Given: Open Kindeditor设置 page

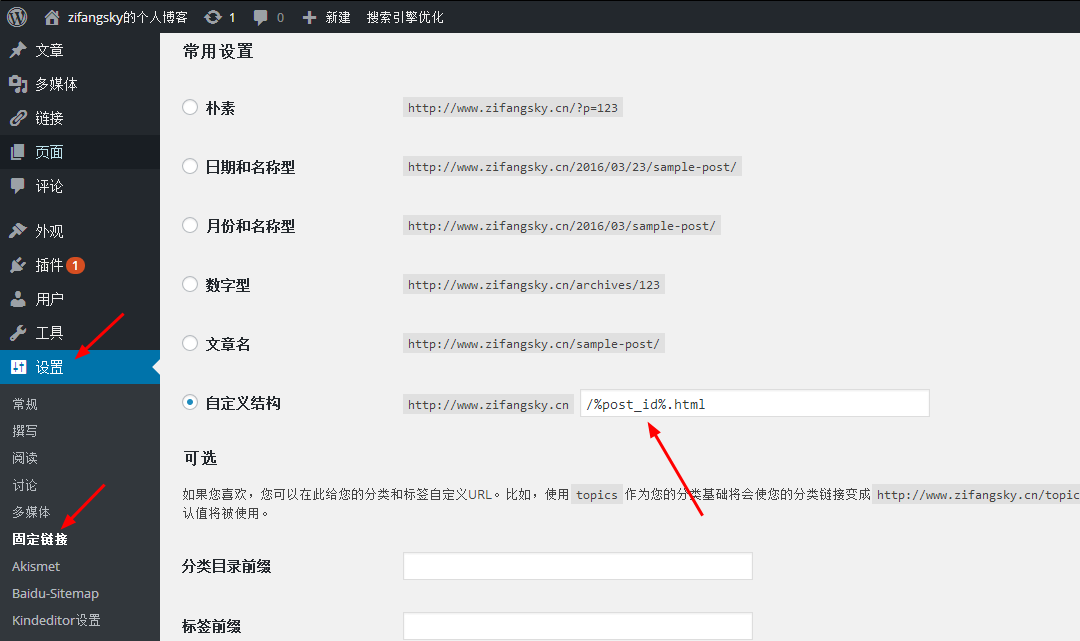Looking at the screenshot, I should [56, 620].
